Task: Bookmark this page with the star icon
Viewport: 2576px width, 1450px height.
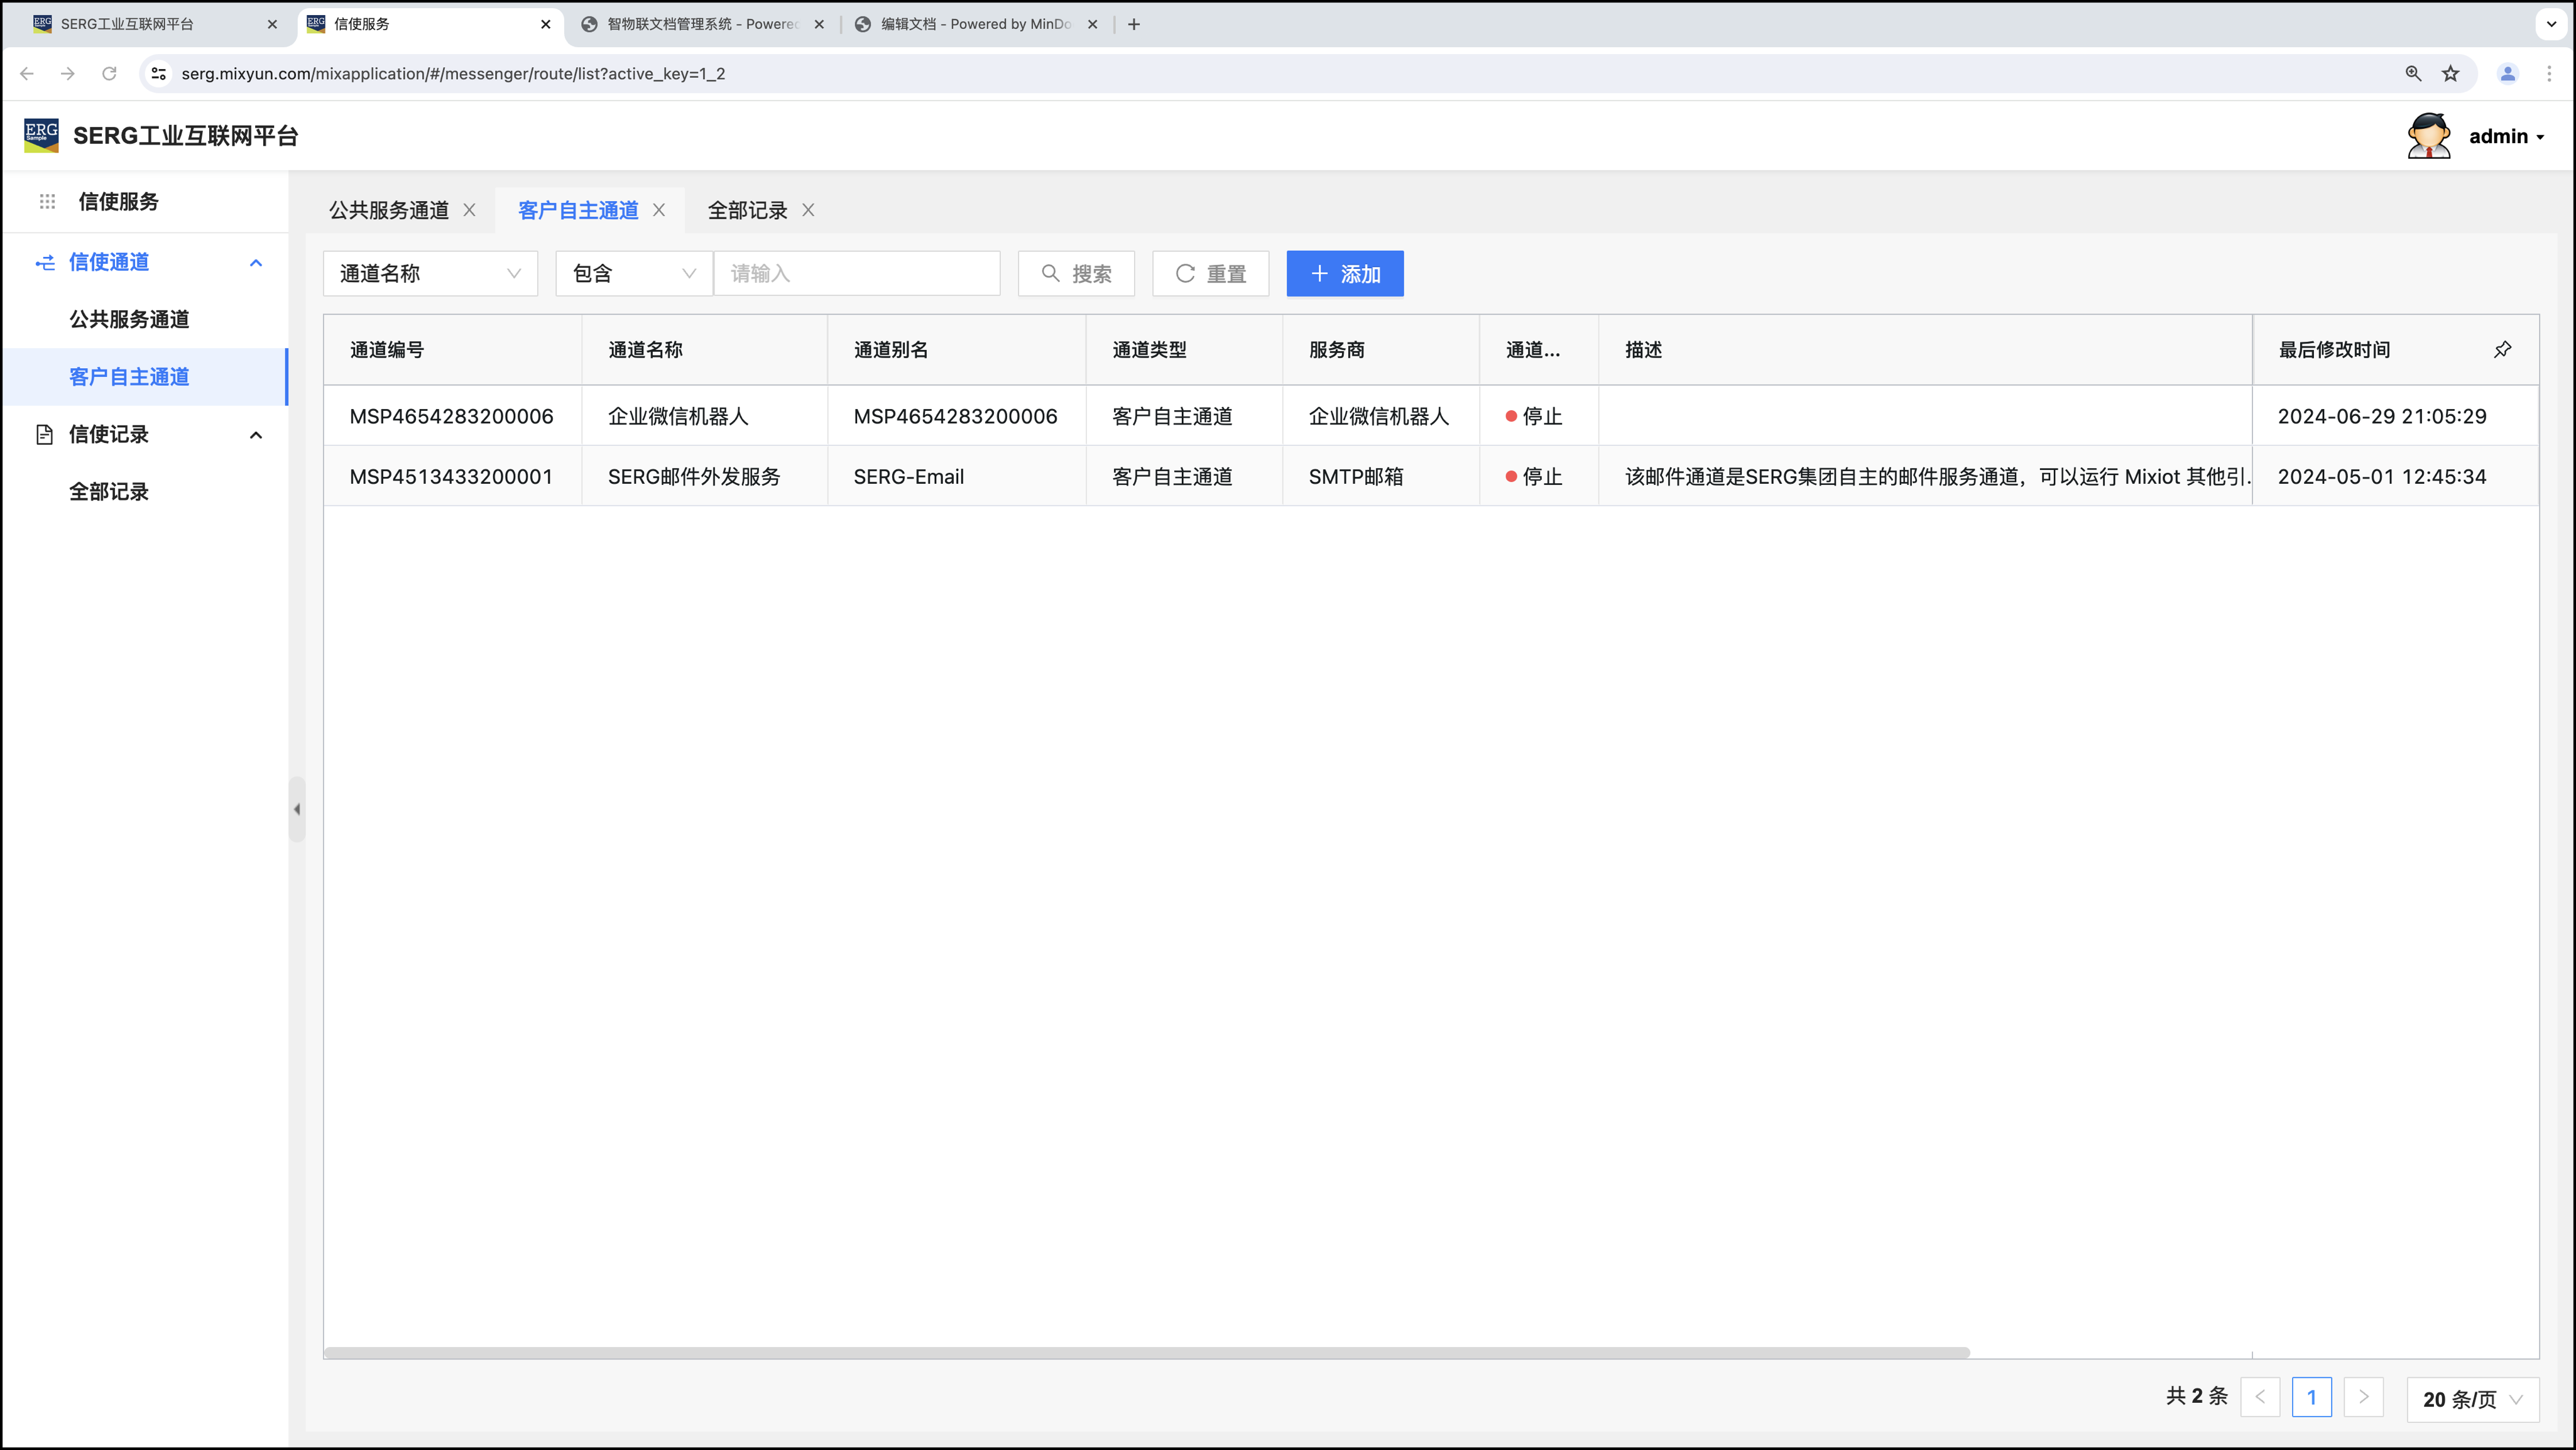Action: pyautogui.click(x=2450, y=74)
